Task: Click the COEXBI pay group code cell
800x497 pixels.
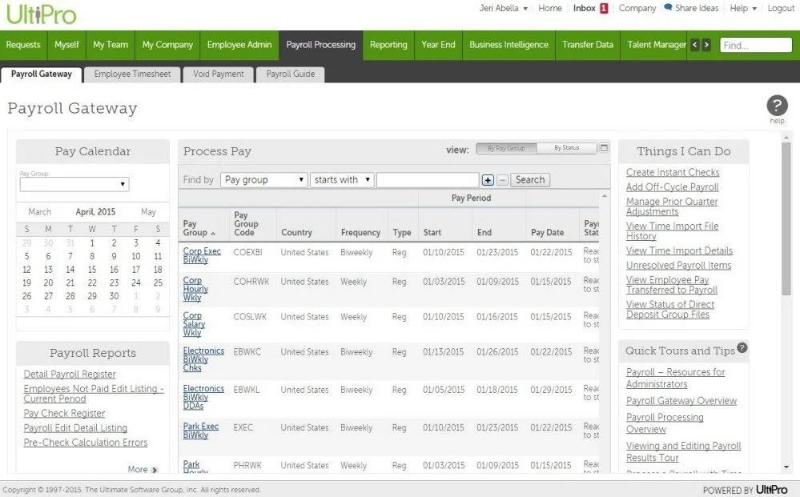Action: pos(247,252)
